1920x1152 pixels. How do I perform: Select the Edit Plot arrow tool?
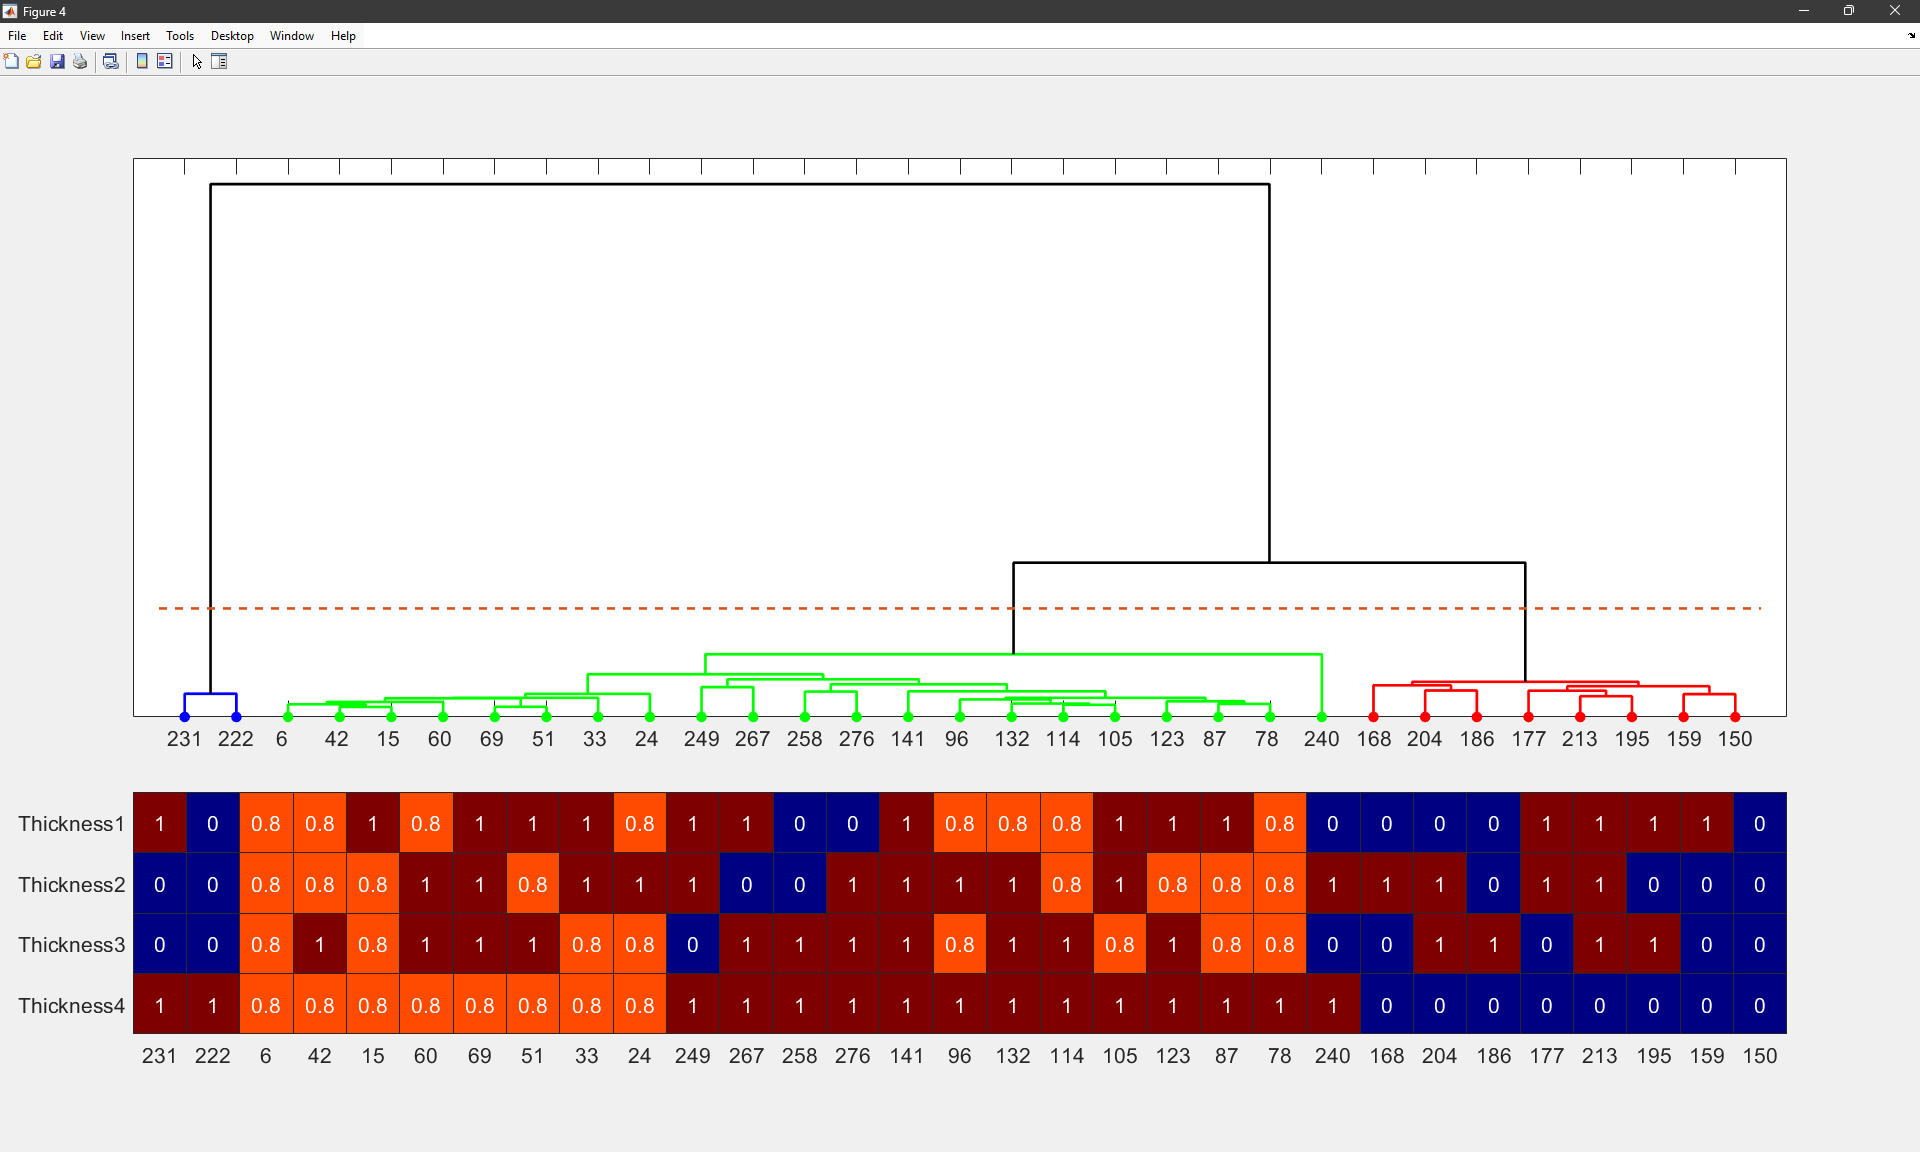pos(197,62)
